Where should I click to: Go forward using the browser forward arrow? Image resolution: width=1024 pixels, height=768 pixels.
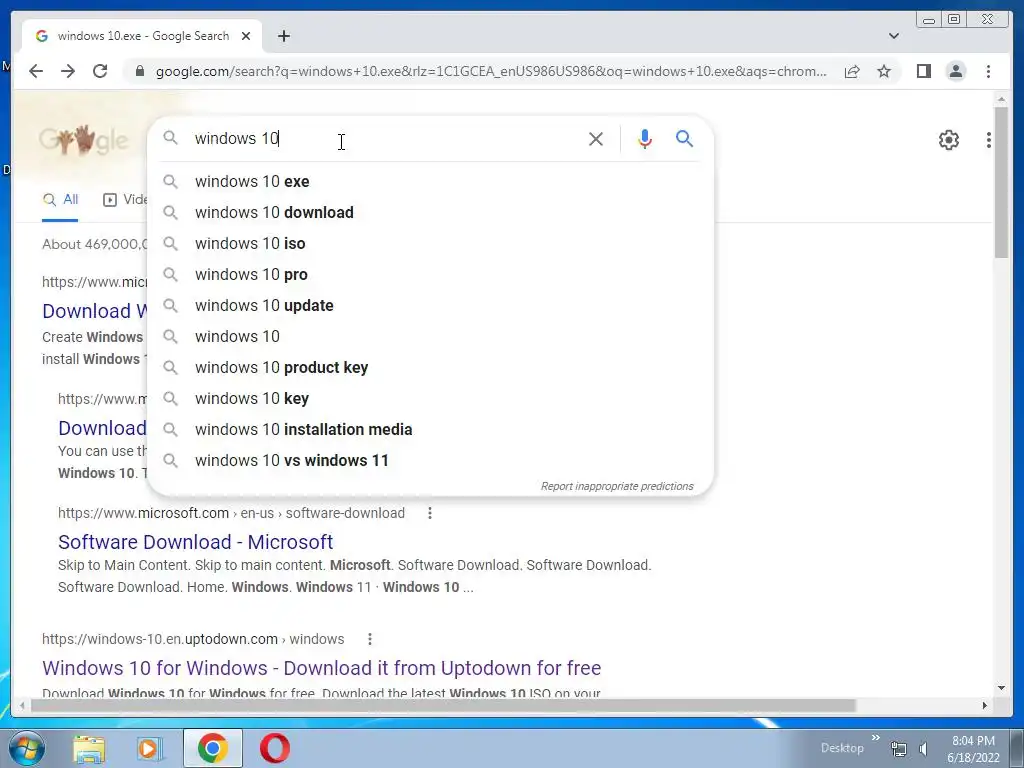68,71
